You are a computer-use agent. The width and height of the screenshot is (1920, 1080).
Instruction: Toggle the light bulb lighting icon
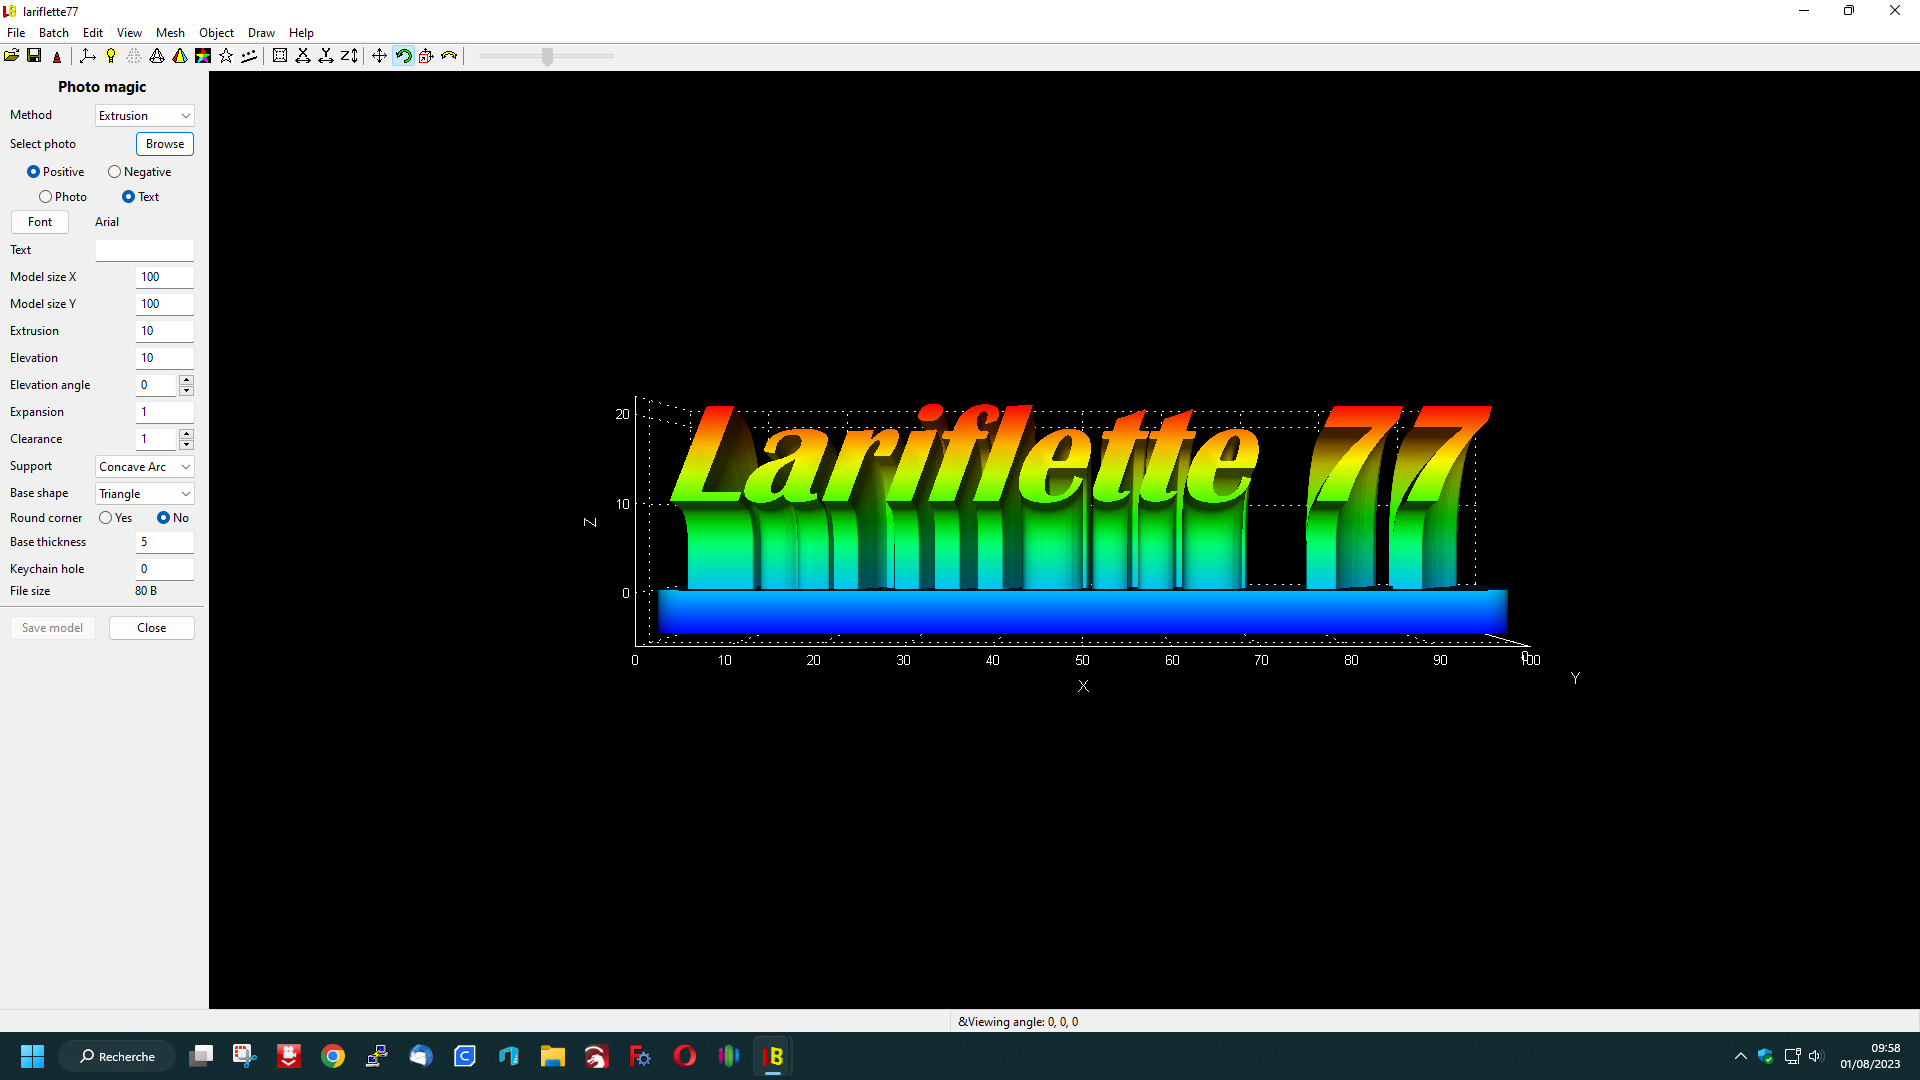click(x=111, y=56)
